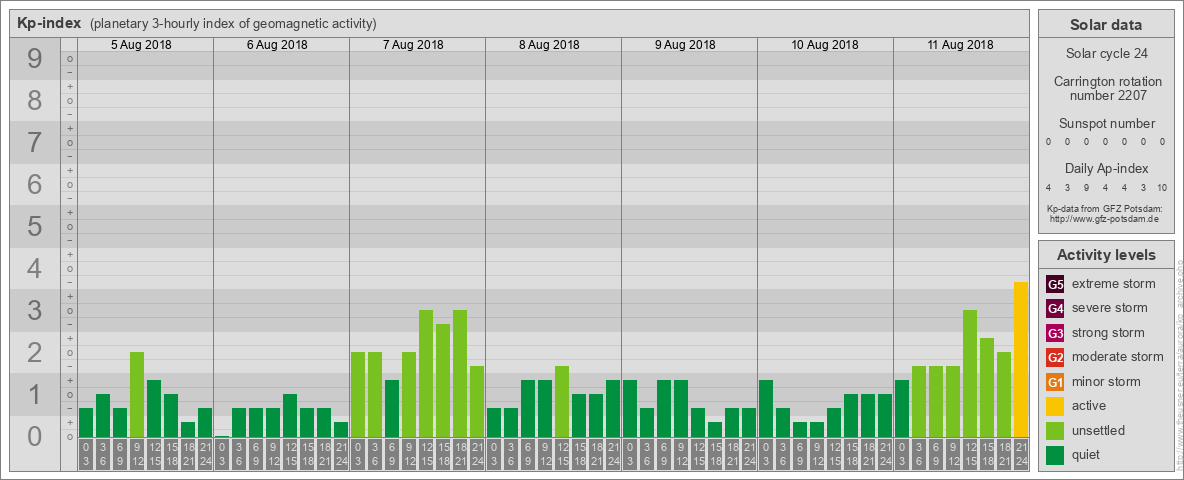The image size is (1184, 480).
Task: Open the http://www.gfz-potsdam.de link
Action: coord(1106,219)
